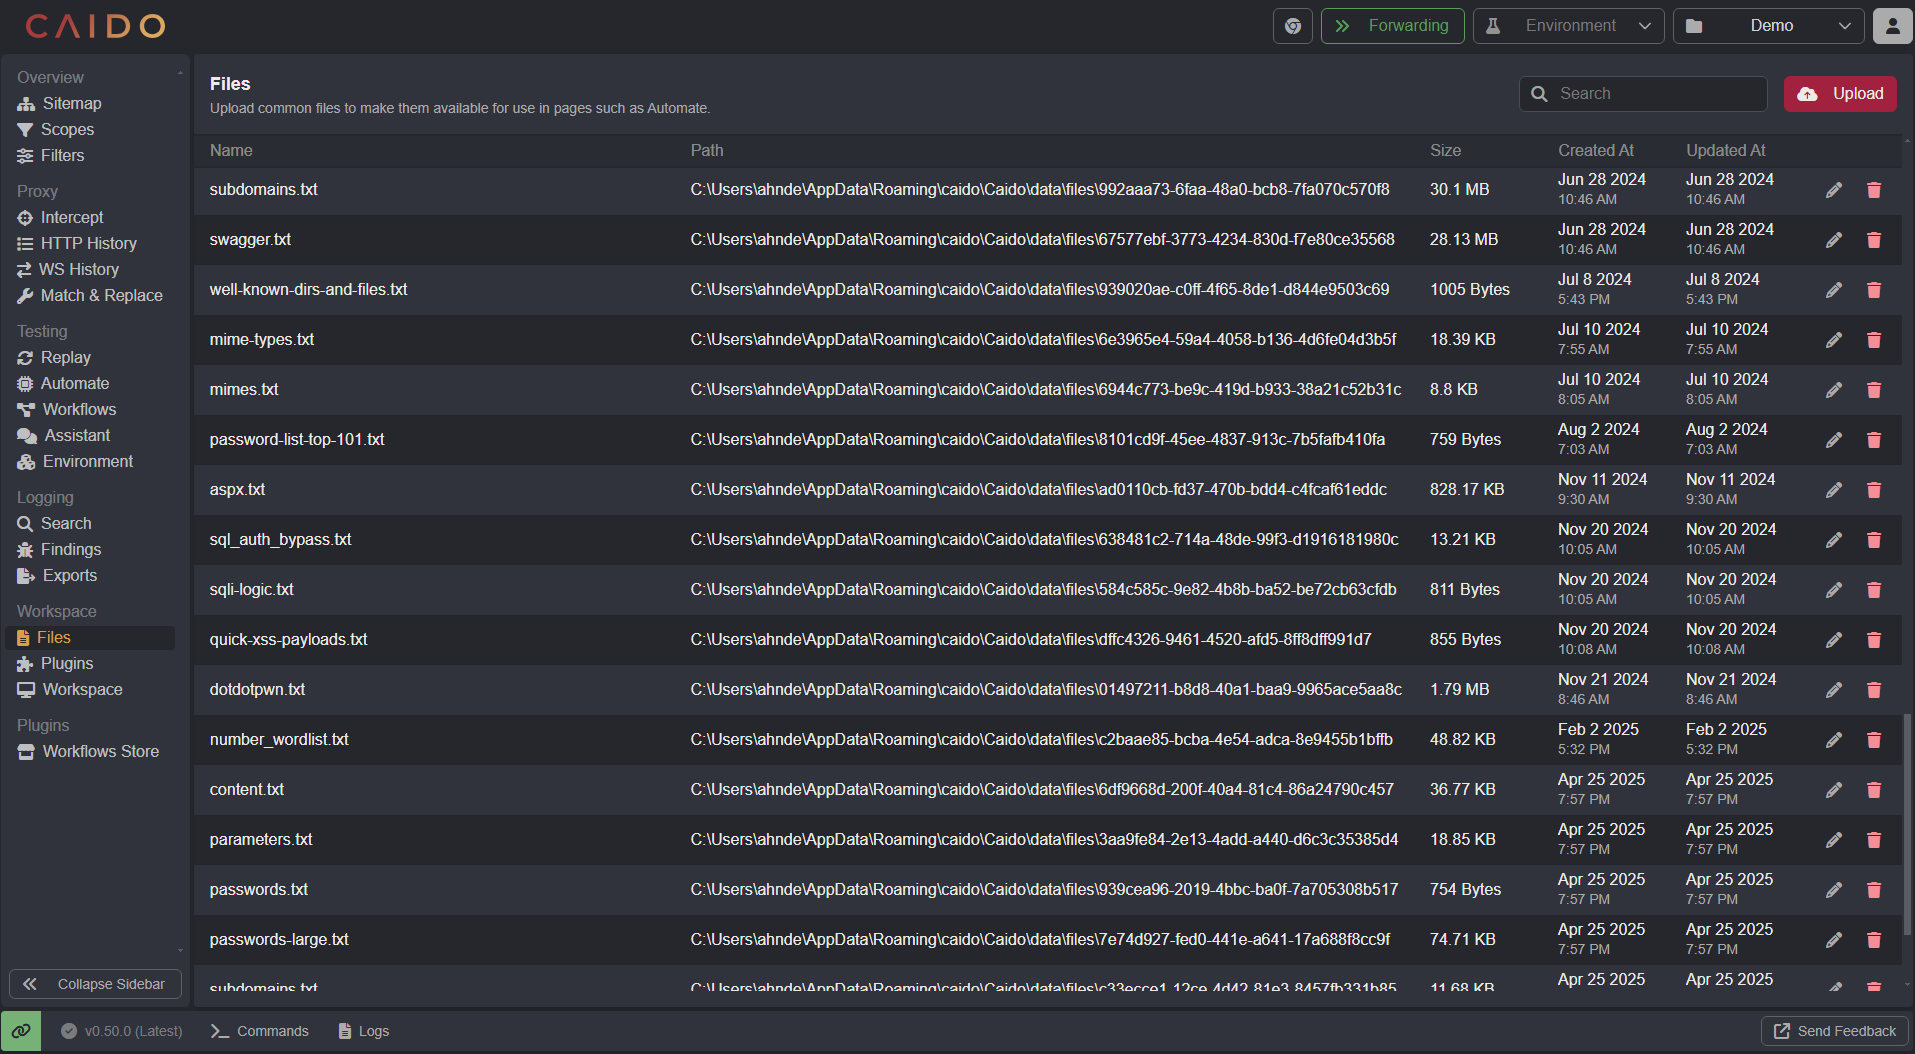The height and width of the screenshot is (1054, 1915).
Task: Open Match & Replace
Action: [100, 295]
